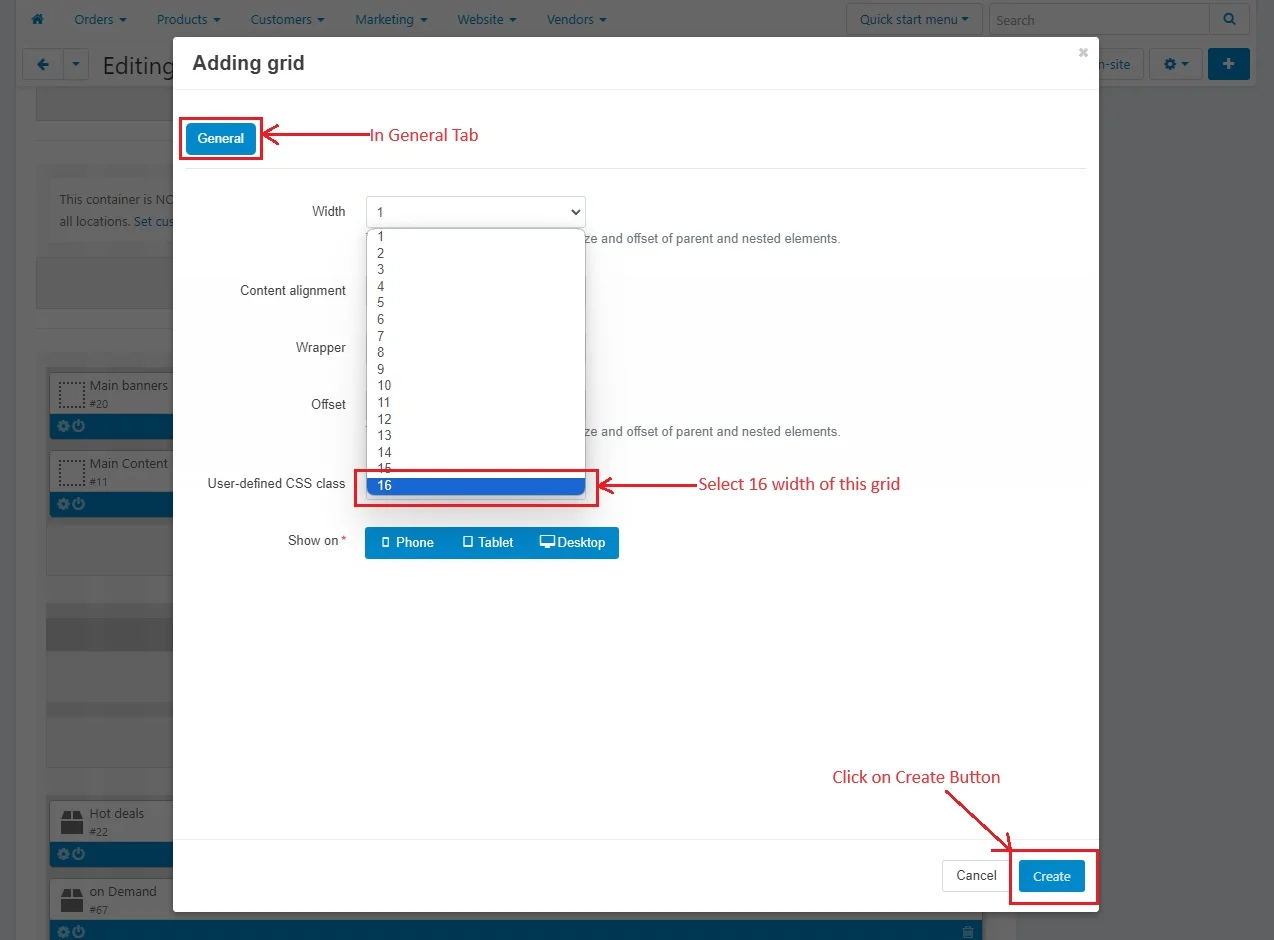Screen dimensions: 1274x940
Task: Choose width option 7 in list
Action: [476, 337]
